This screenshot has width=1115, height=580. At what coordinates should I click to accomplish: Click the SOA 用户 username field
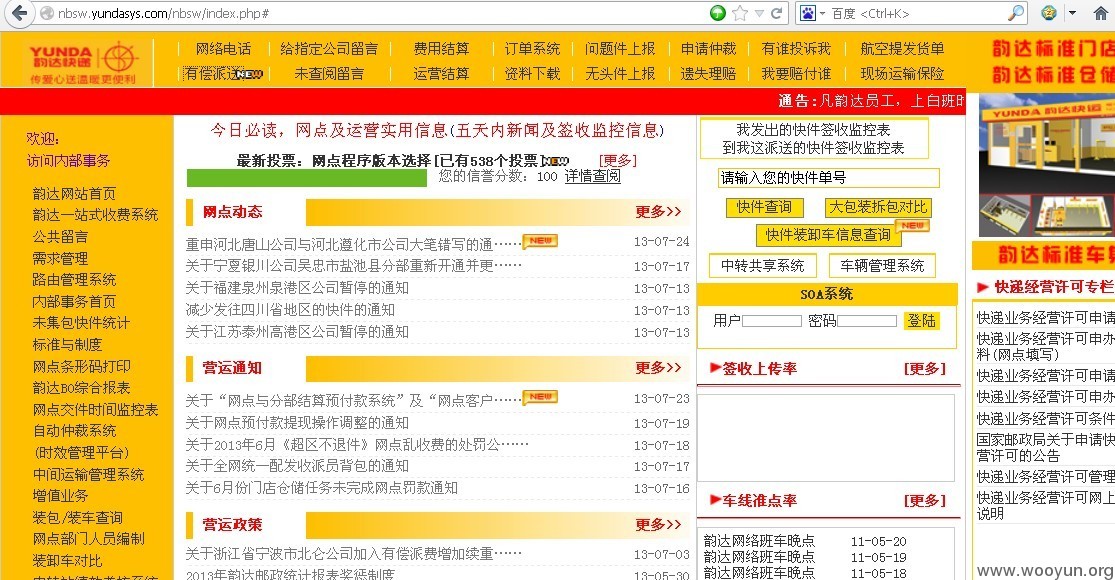pos(772,321)
